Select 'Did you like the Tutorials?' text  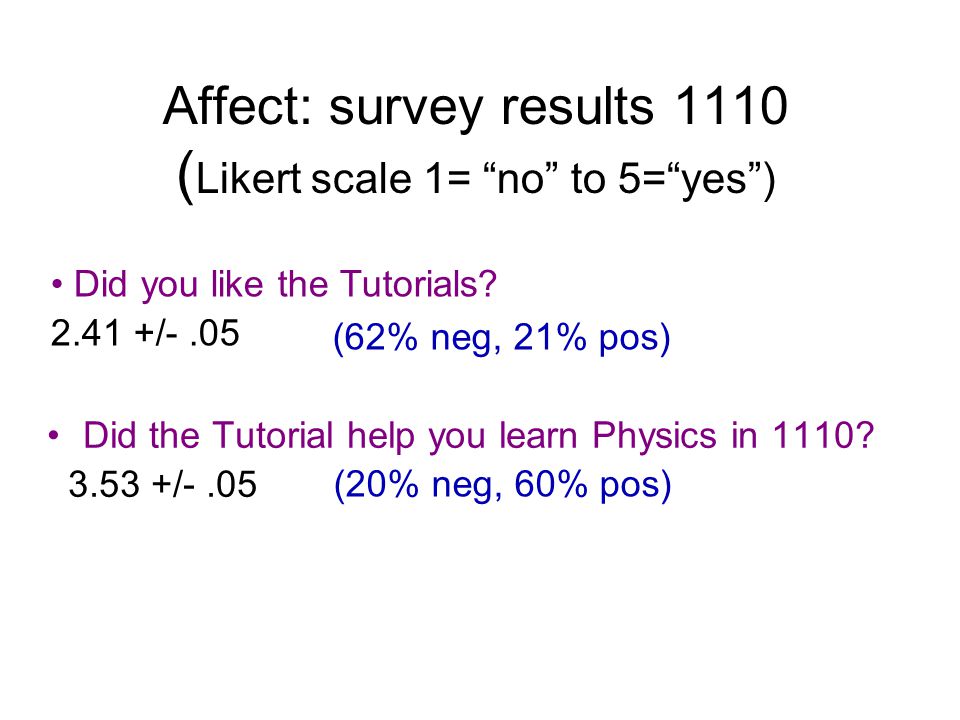(x=285, y=285)
